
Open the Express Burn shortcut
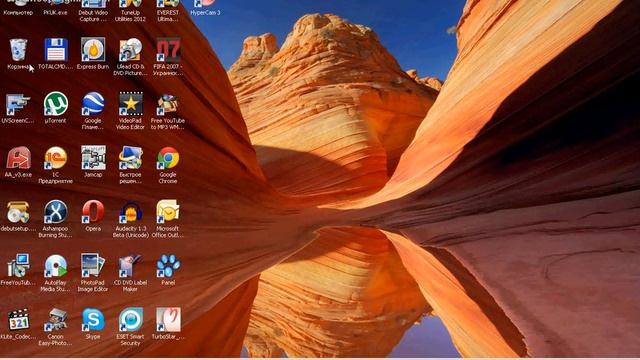point(93,50)
